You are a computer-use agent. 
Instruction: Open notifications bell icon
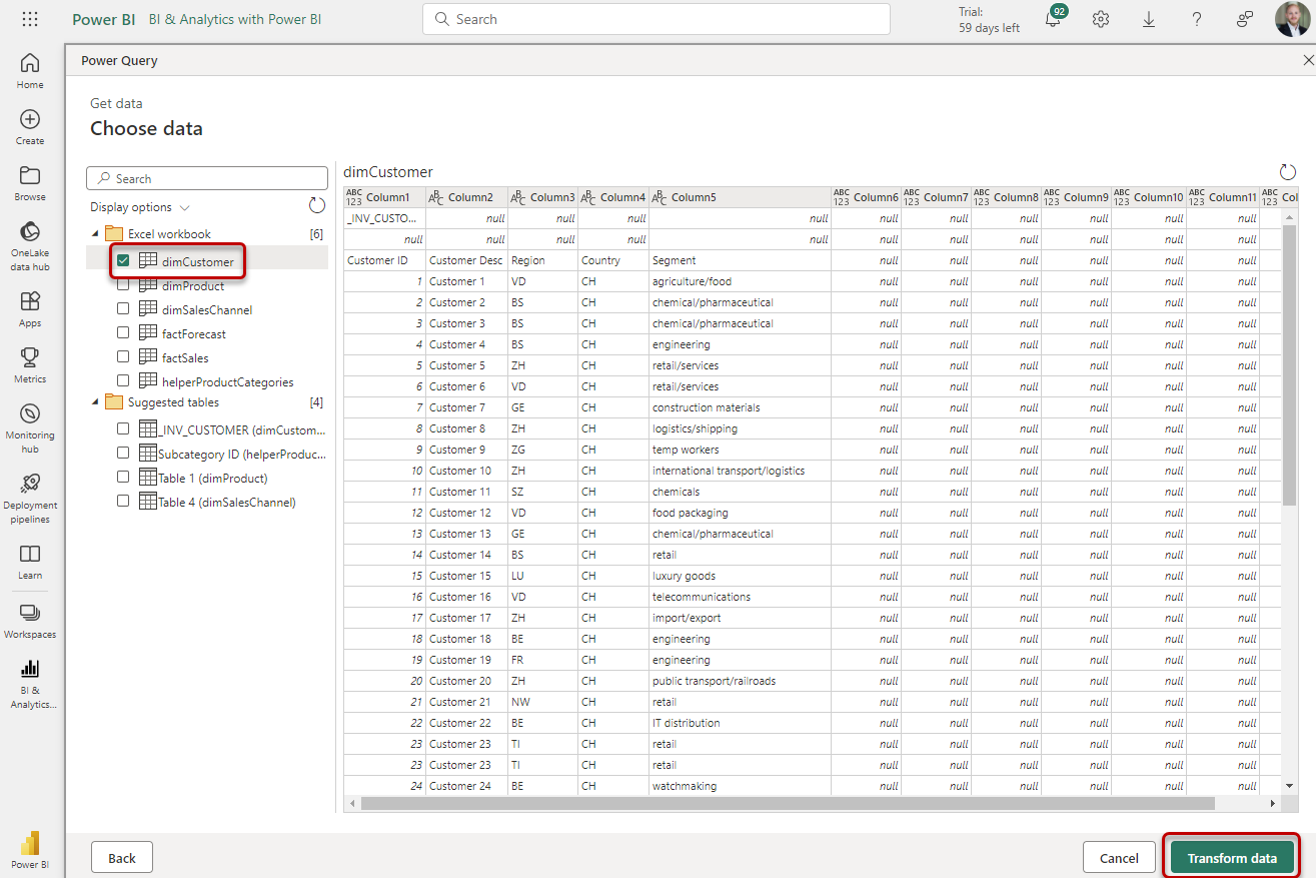tap(1053, 19)
